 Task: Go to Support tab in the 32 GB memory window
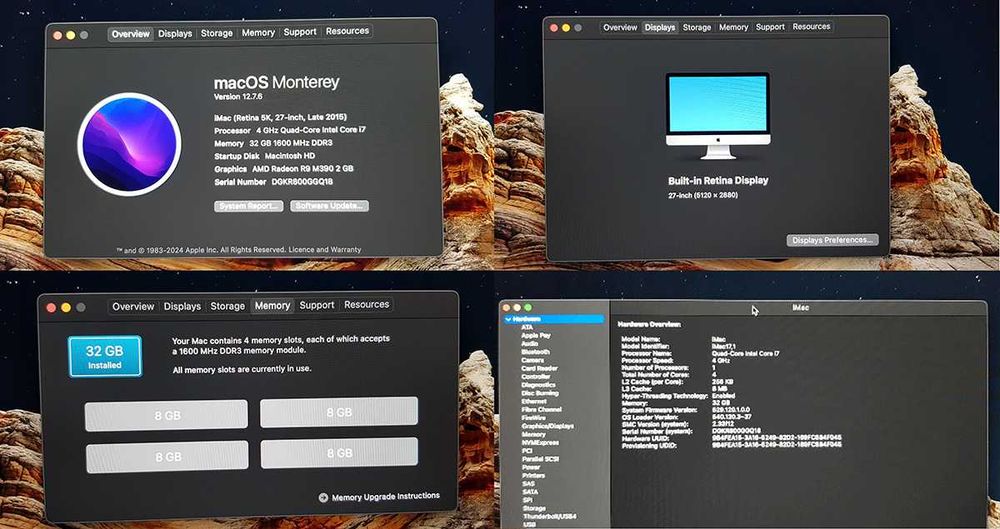point(317,305)
